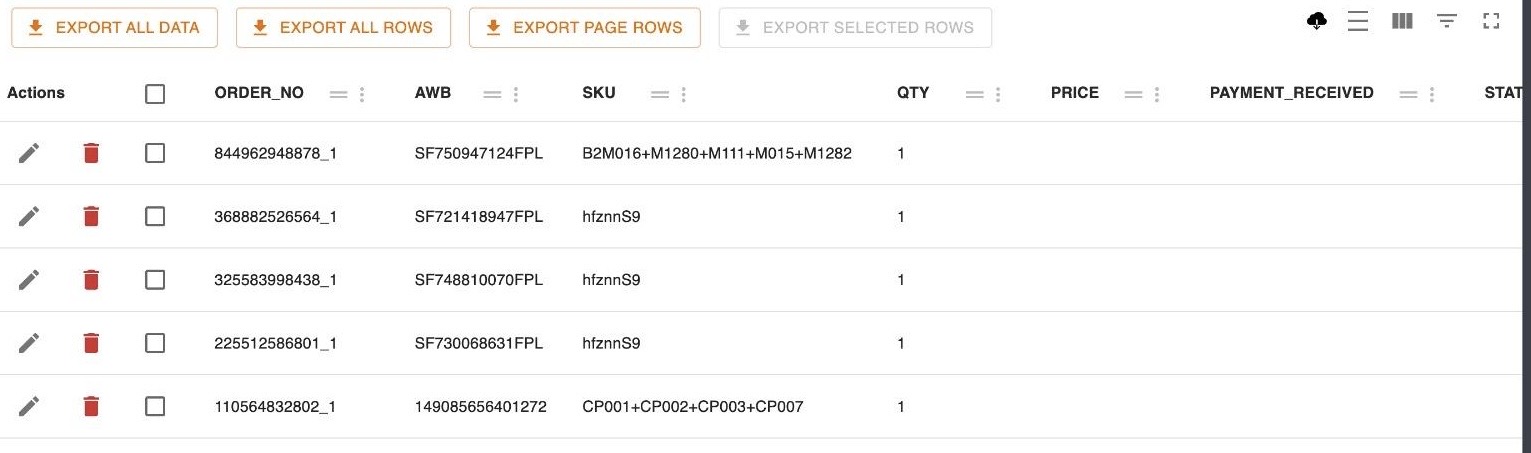Edit order 225512586801_1 row
This screenshot has height=453, width=1531.
coord(29,343)
